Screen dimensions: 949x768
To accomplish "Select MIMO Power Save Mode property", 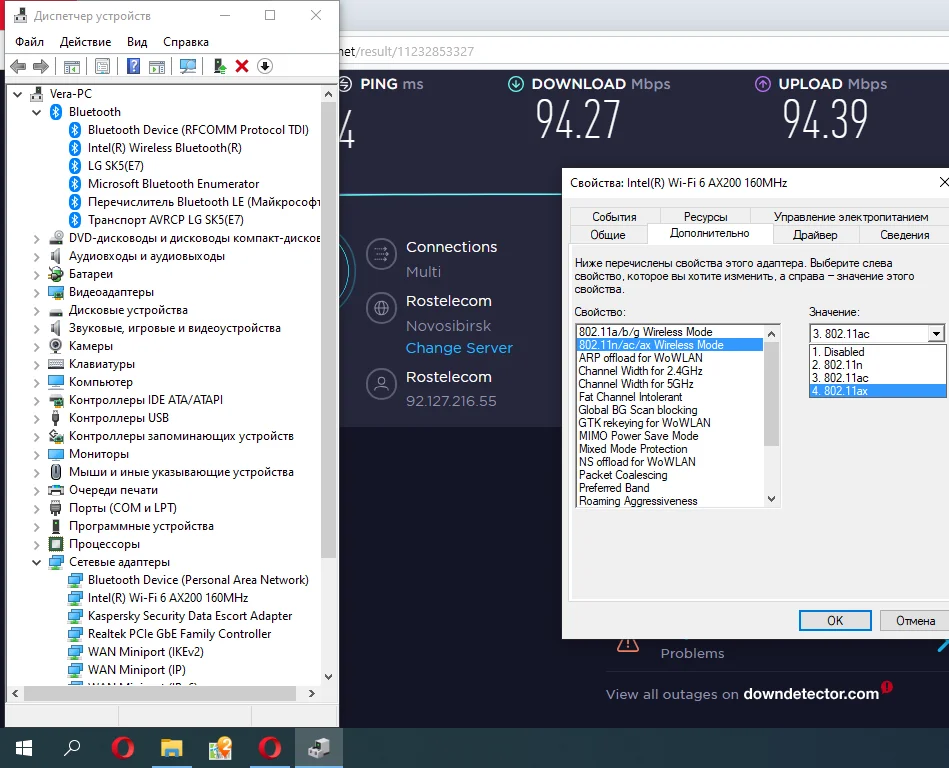I will pos(669,436).
